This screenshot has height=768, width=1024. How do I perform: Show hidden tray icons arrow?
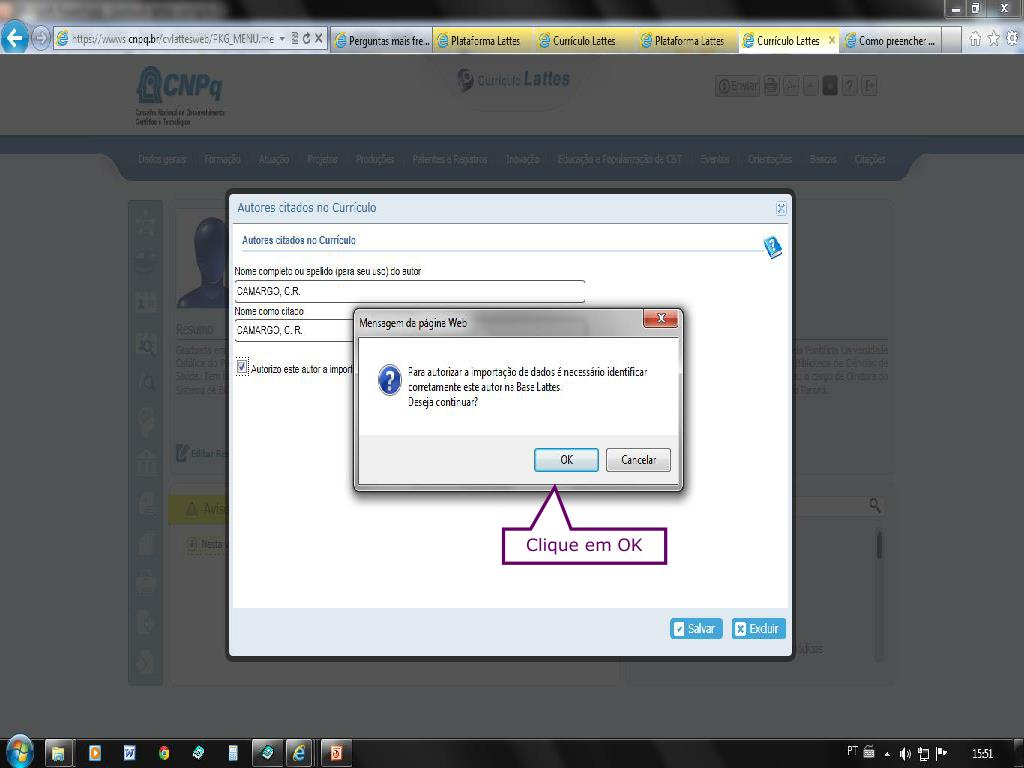[887, 754]
